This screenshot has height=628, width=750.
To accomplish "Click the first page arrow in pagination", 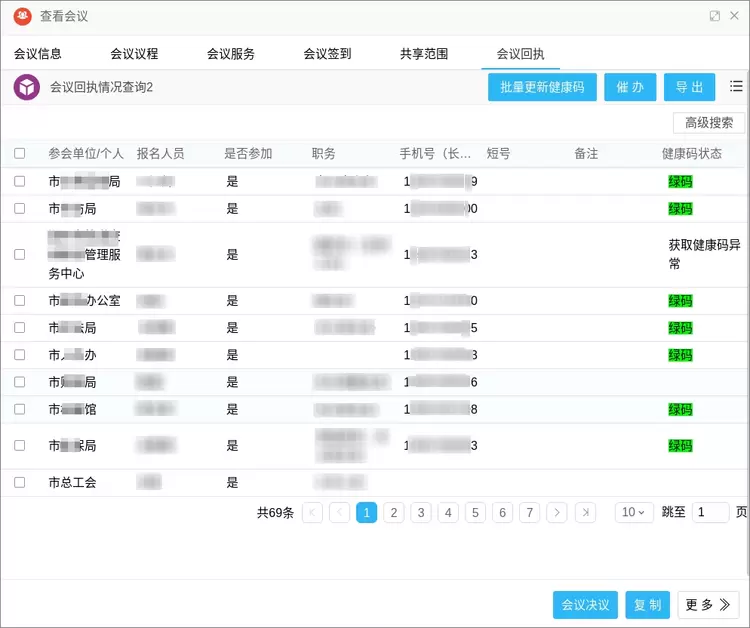I will [312, 512].
